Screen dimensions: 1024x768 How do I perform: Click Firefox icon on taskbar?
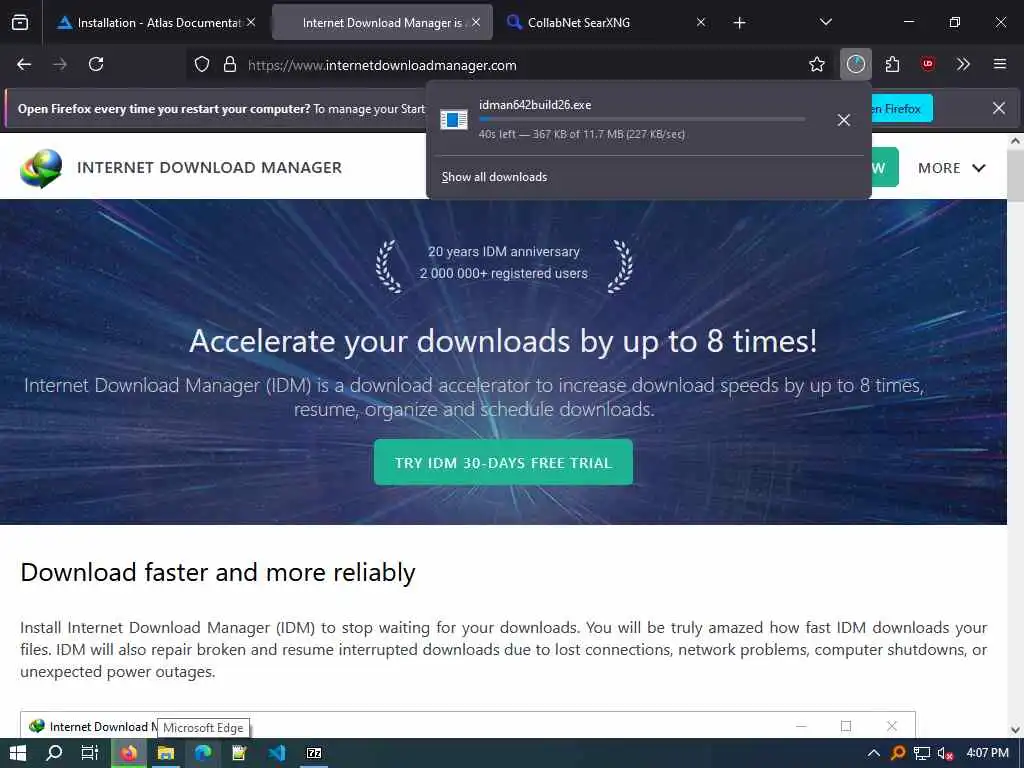pos(129,753)
